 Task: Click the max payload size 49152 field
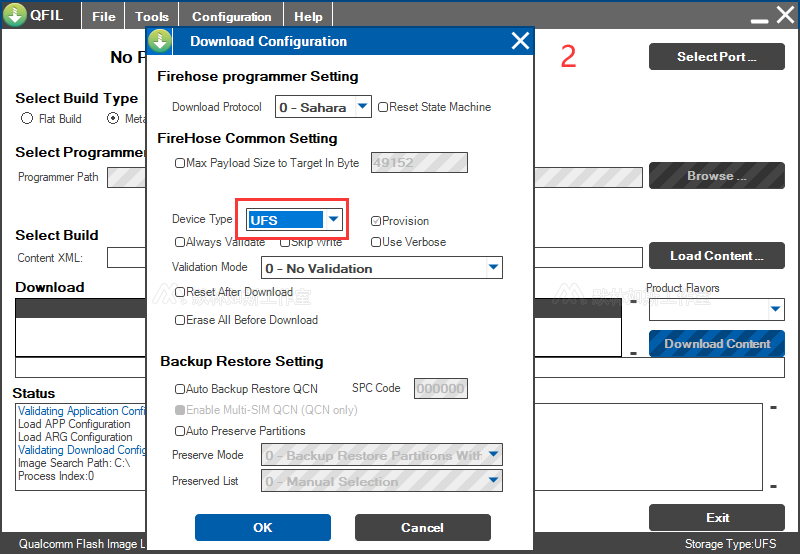419,163
